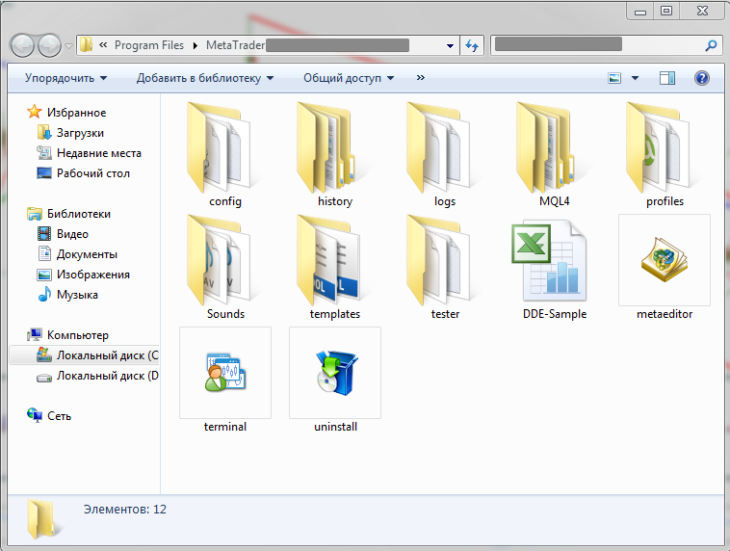Maximize the Explorer window

click(667, 11)
